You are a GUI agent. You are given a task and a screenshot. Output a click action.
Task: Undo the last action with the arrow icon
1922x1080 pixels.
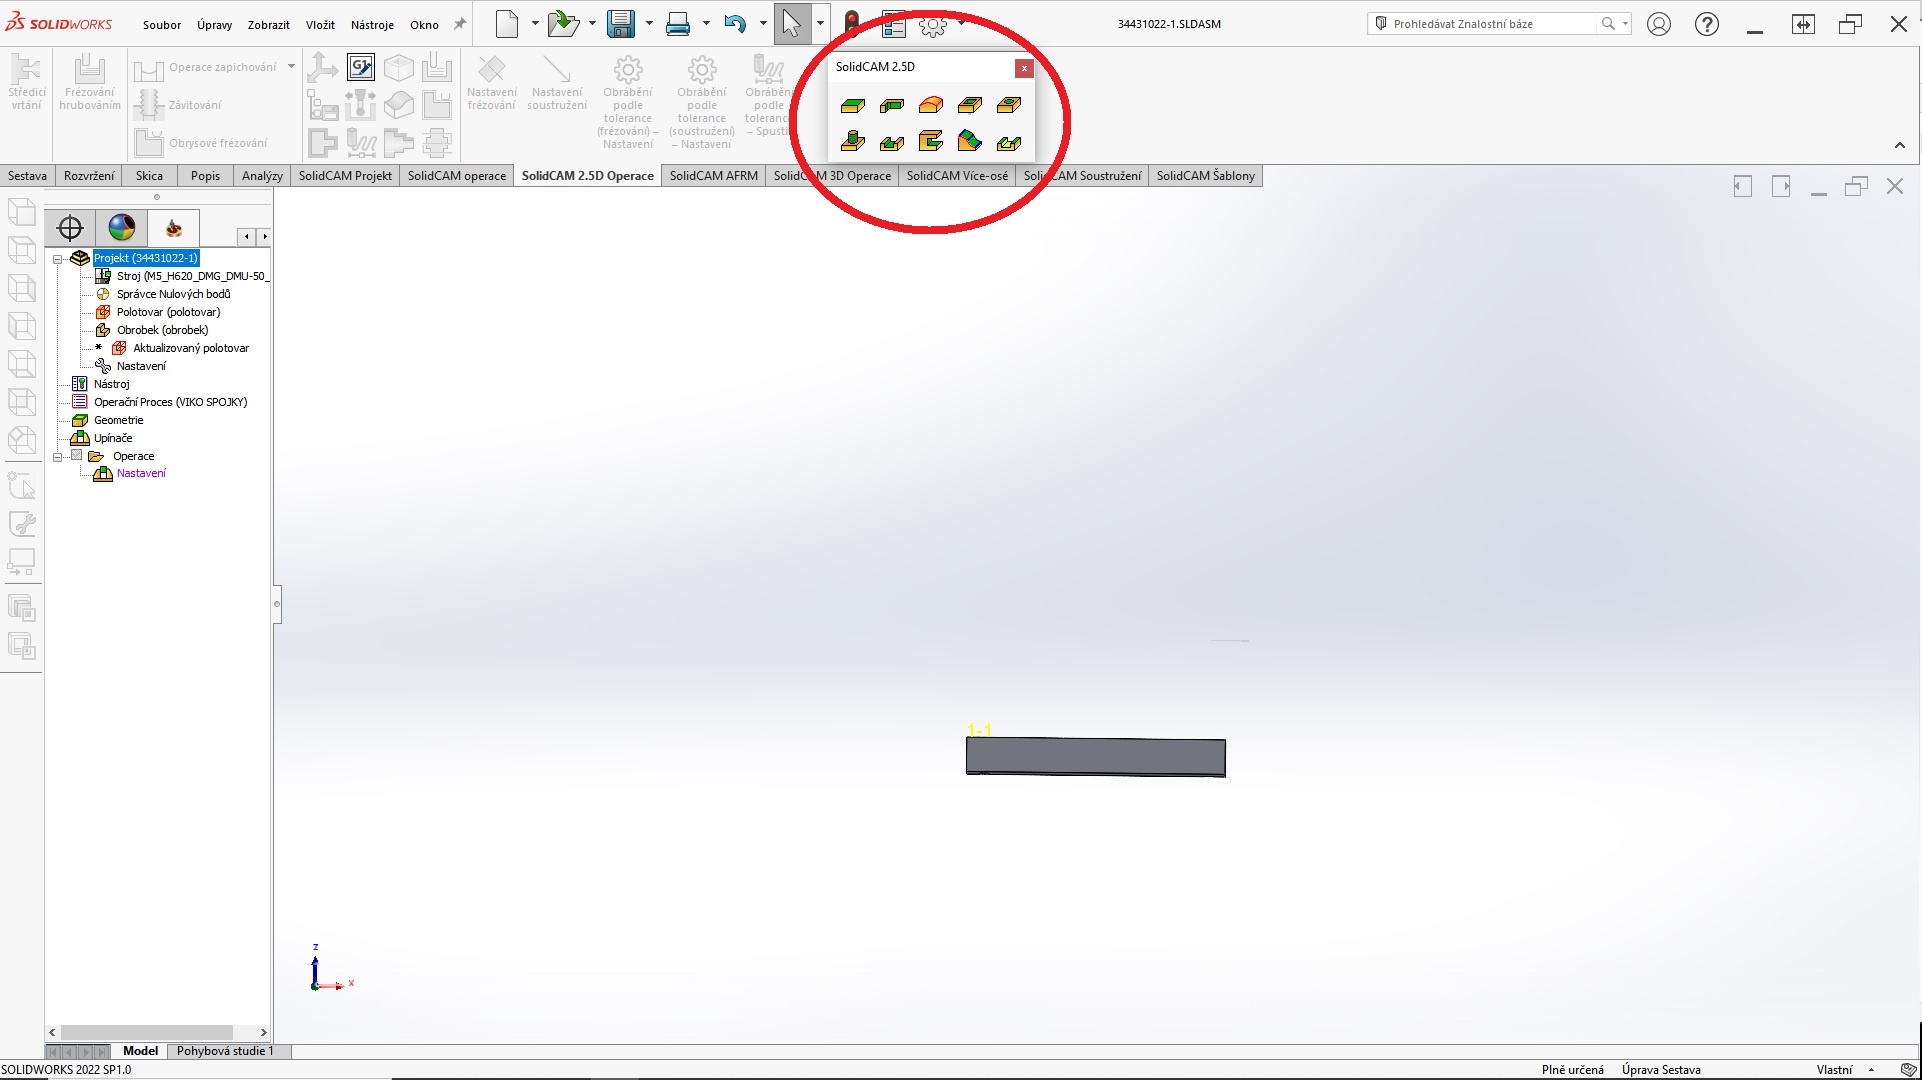tap(736, 24)
